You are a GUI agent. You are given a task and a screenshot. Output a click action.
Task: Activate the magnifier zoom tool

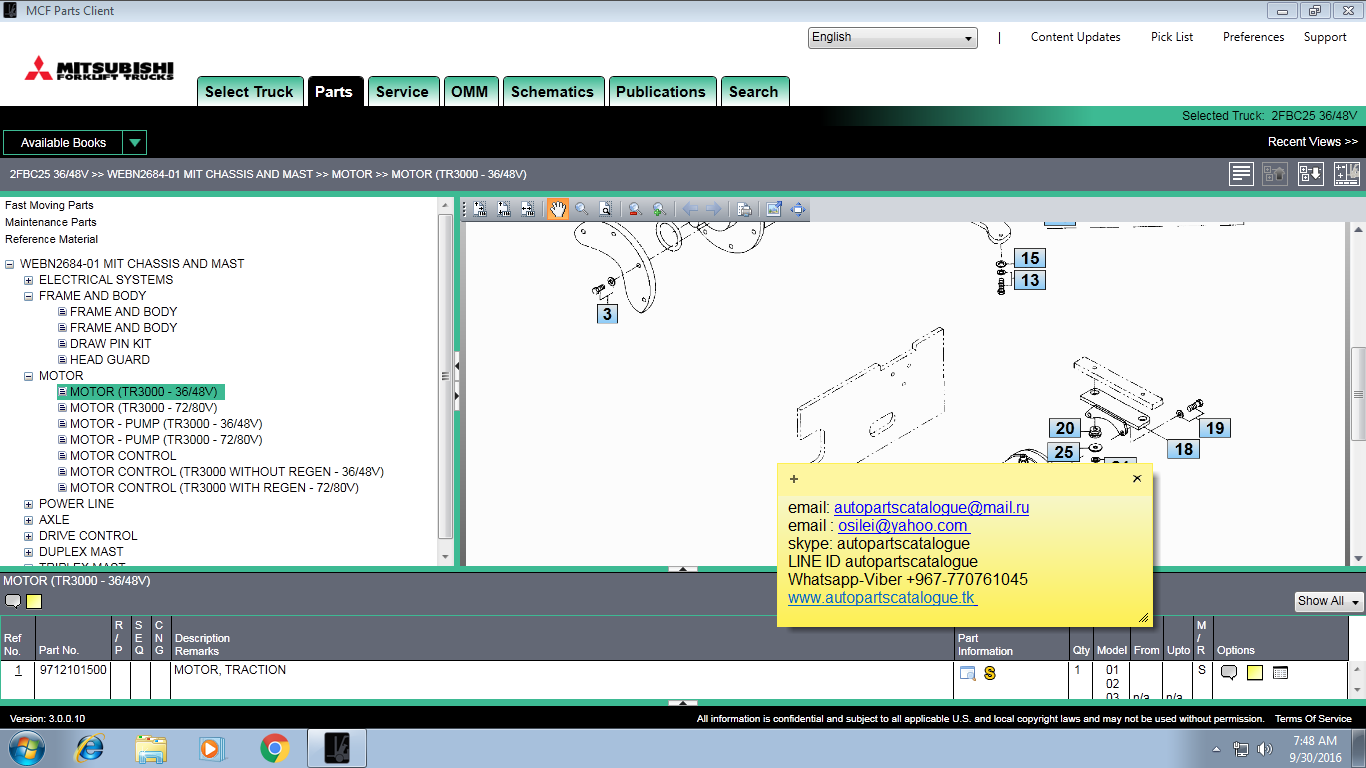point(581,209)
